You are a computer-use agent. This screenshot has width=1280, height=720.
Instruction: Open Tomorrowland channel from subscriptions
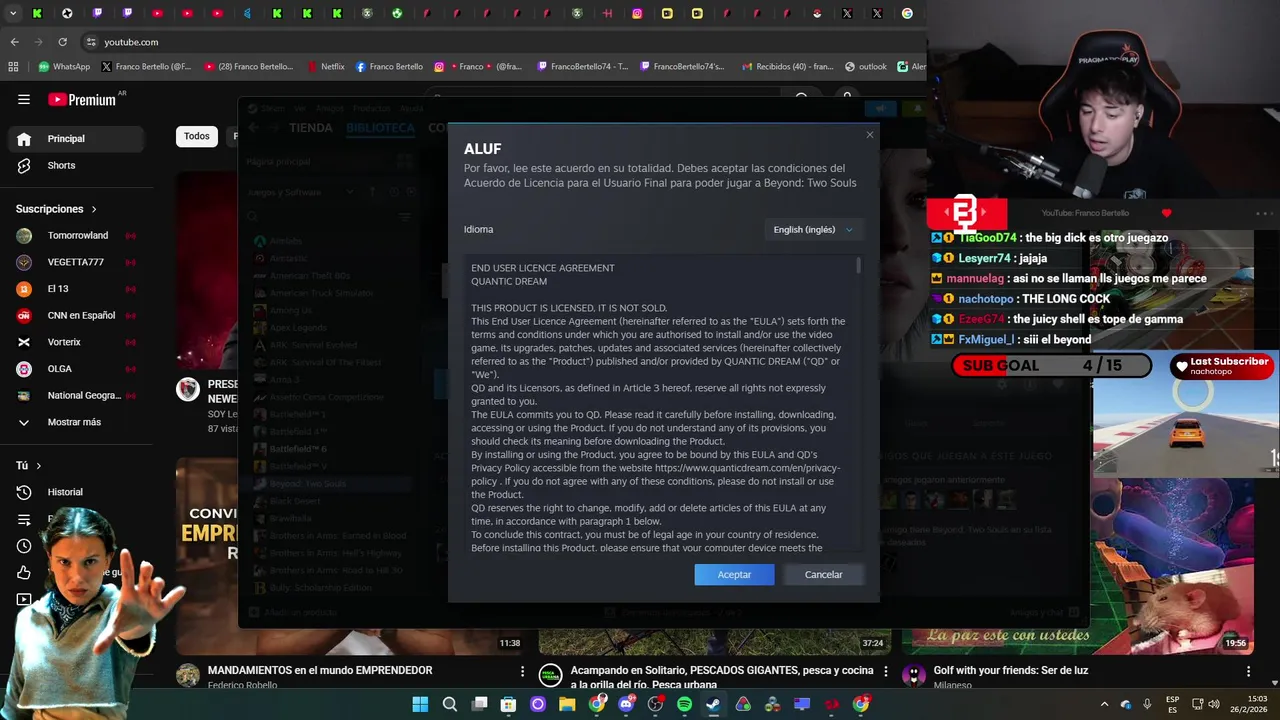pos(77,236)
